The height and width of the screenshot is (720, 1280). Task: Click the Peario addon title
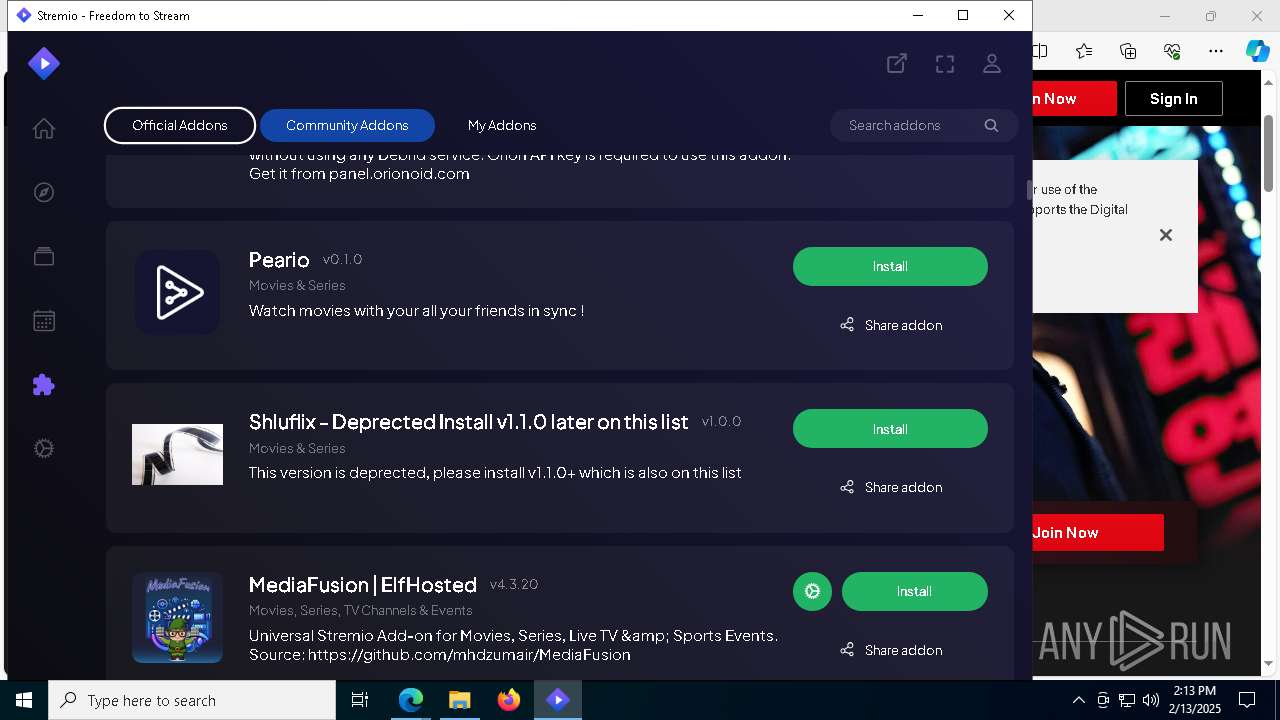pos(279,260)
